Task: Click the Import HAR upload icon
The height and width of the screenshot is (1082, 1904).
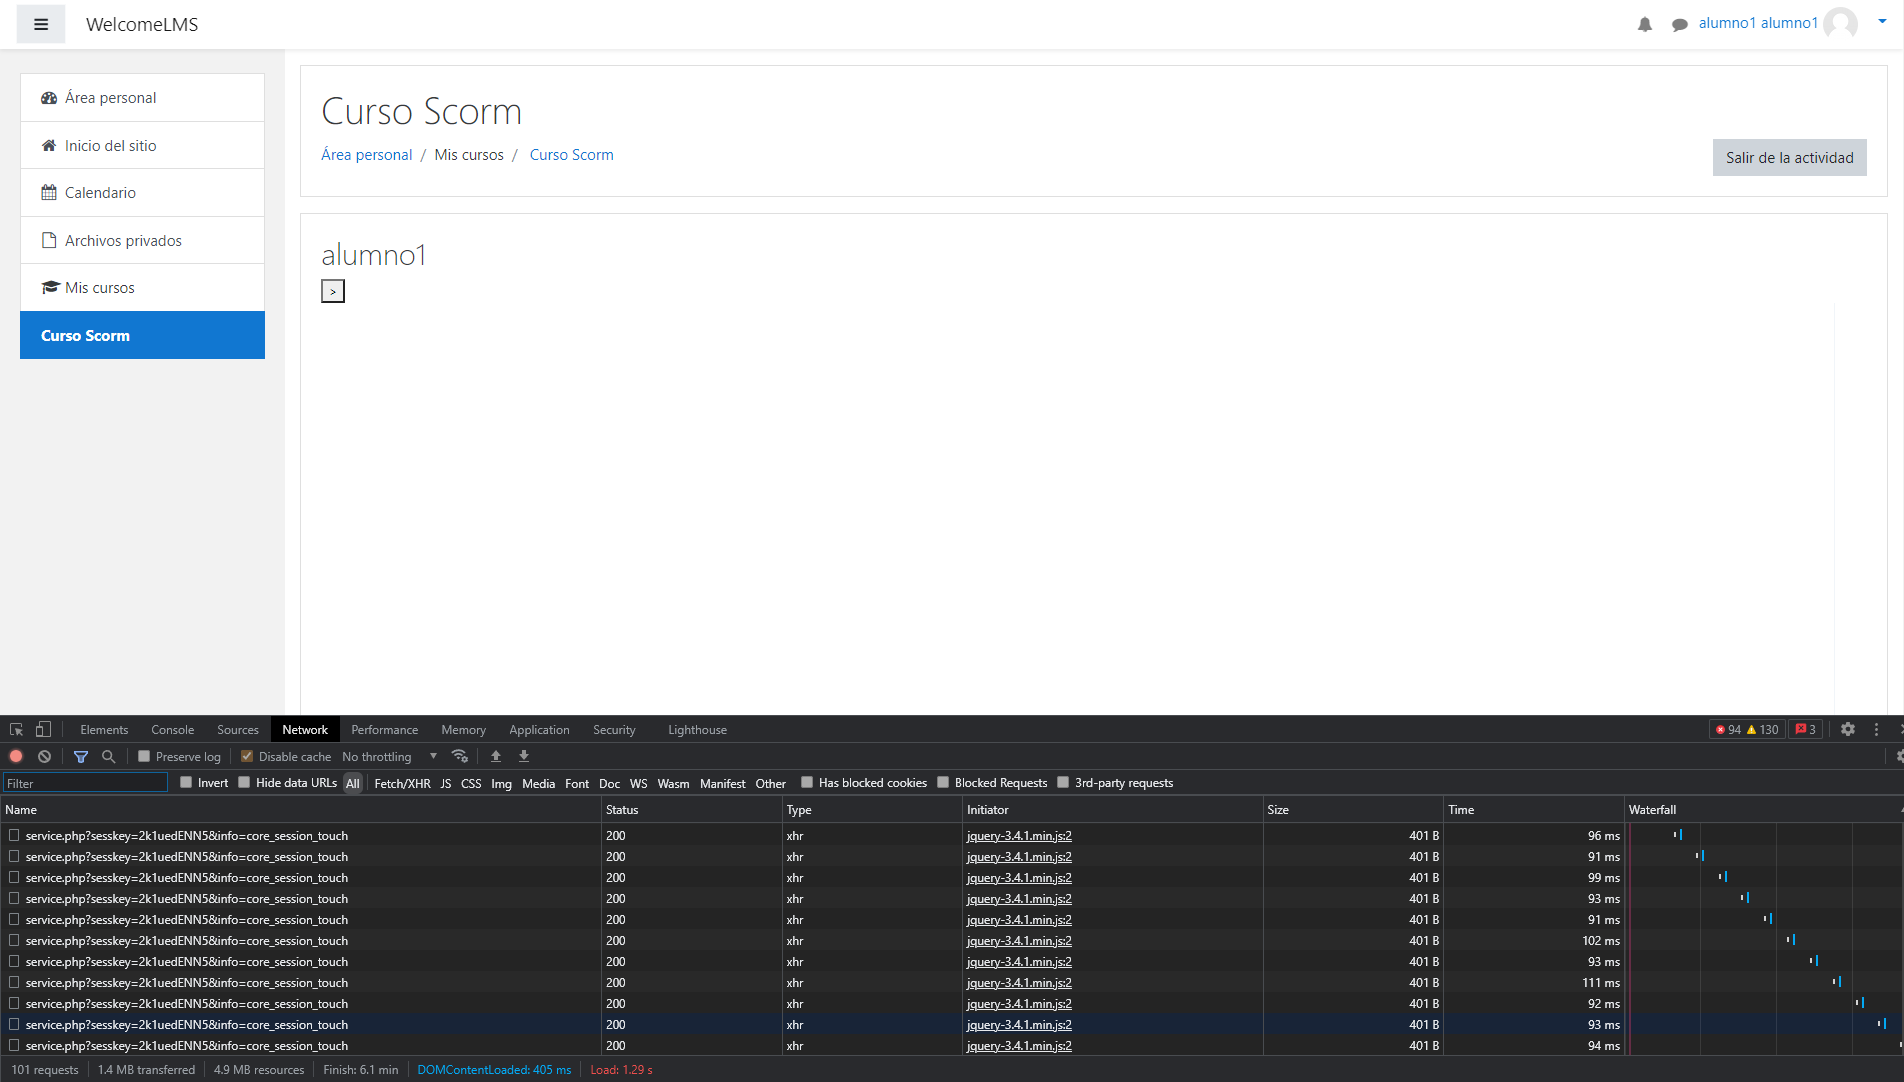Action: click(496, 757)
